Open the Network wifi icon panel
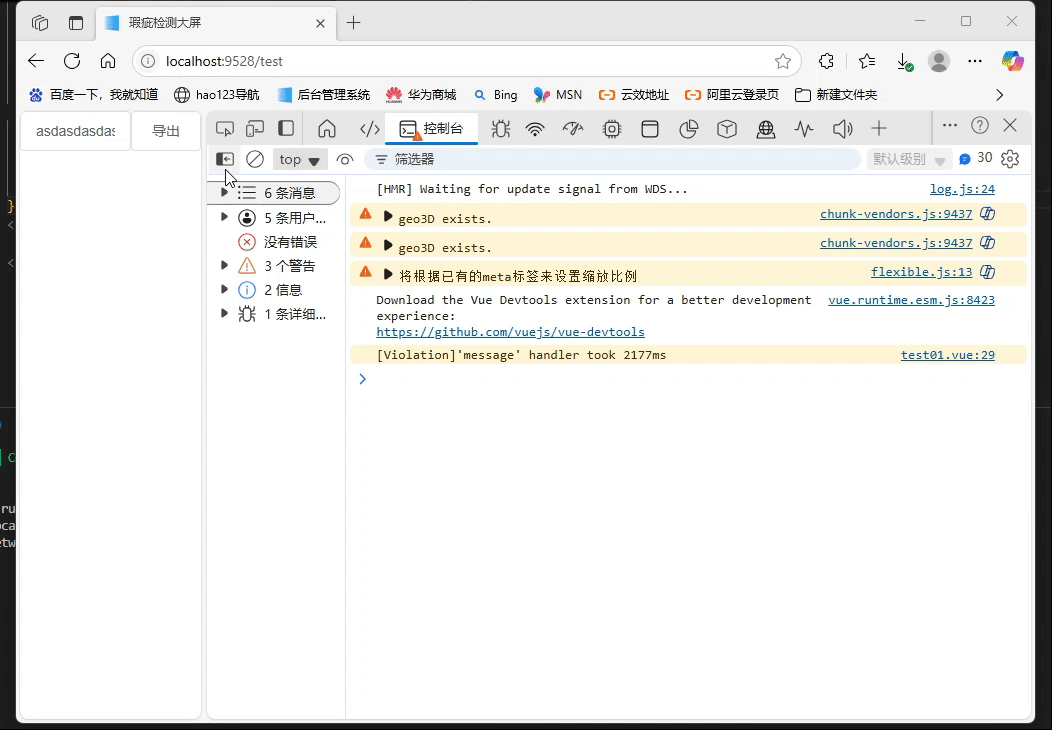The width and height of the screenshot is (1052, 730). click(x=535, y=128)
